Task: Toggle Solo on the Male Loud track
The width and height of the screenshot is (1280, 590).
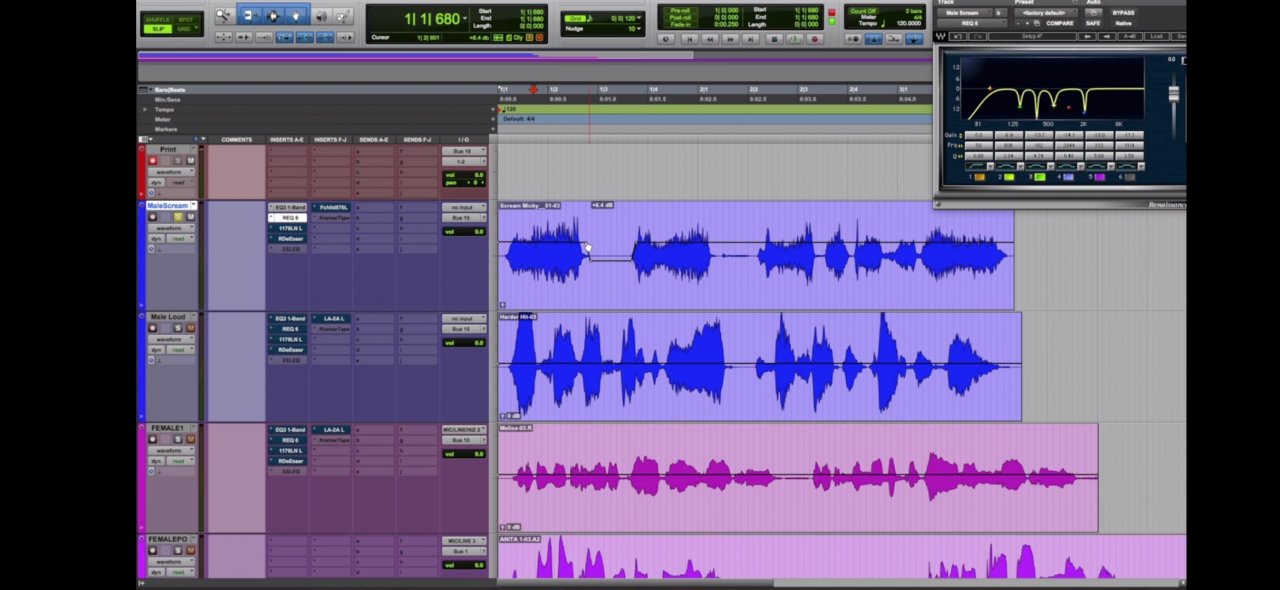Action: 178,328
